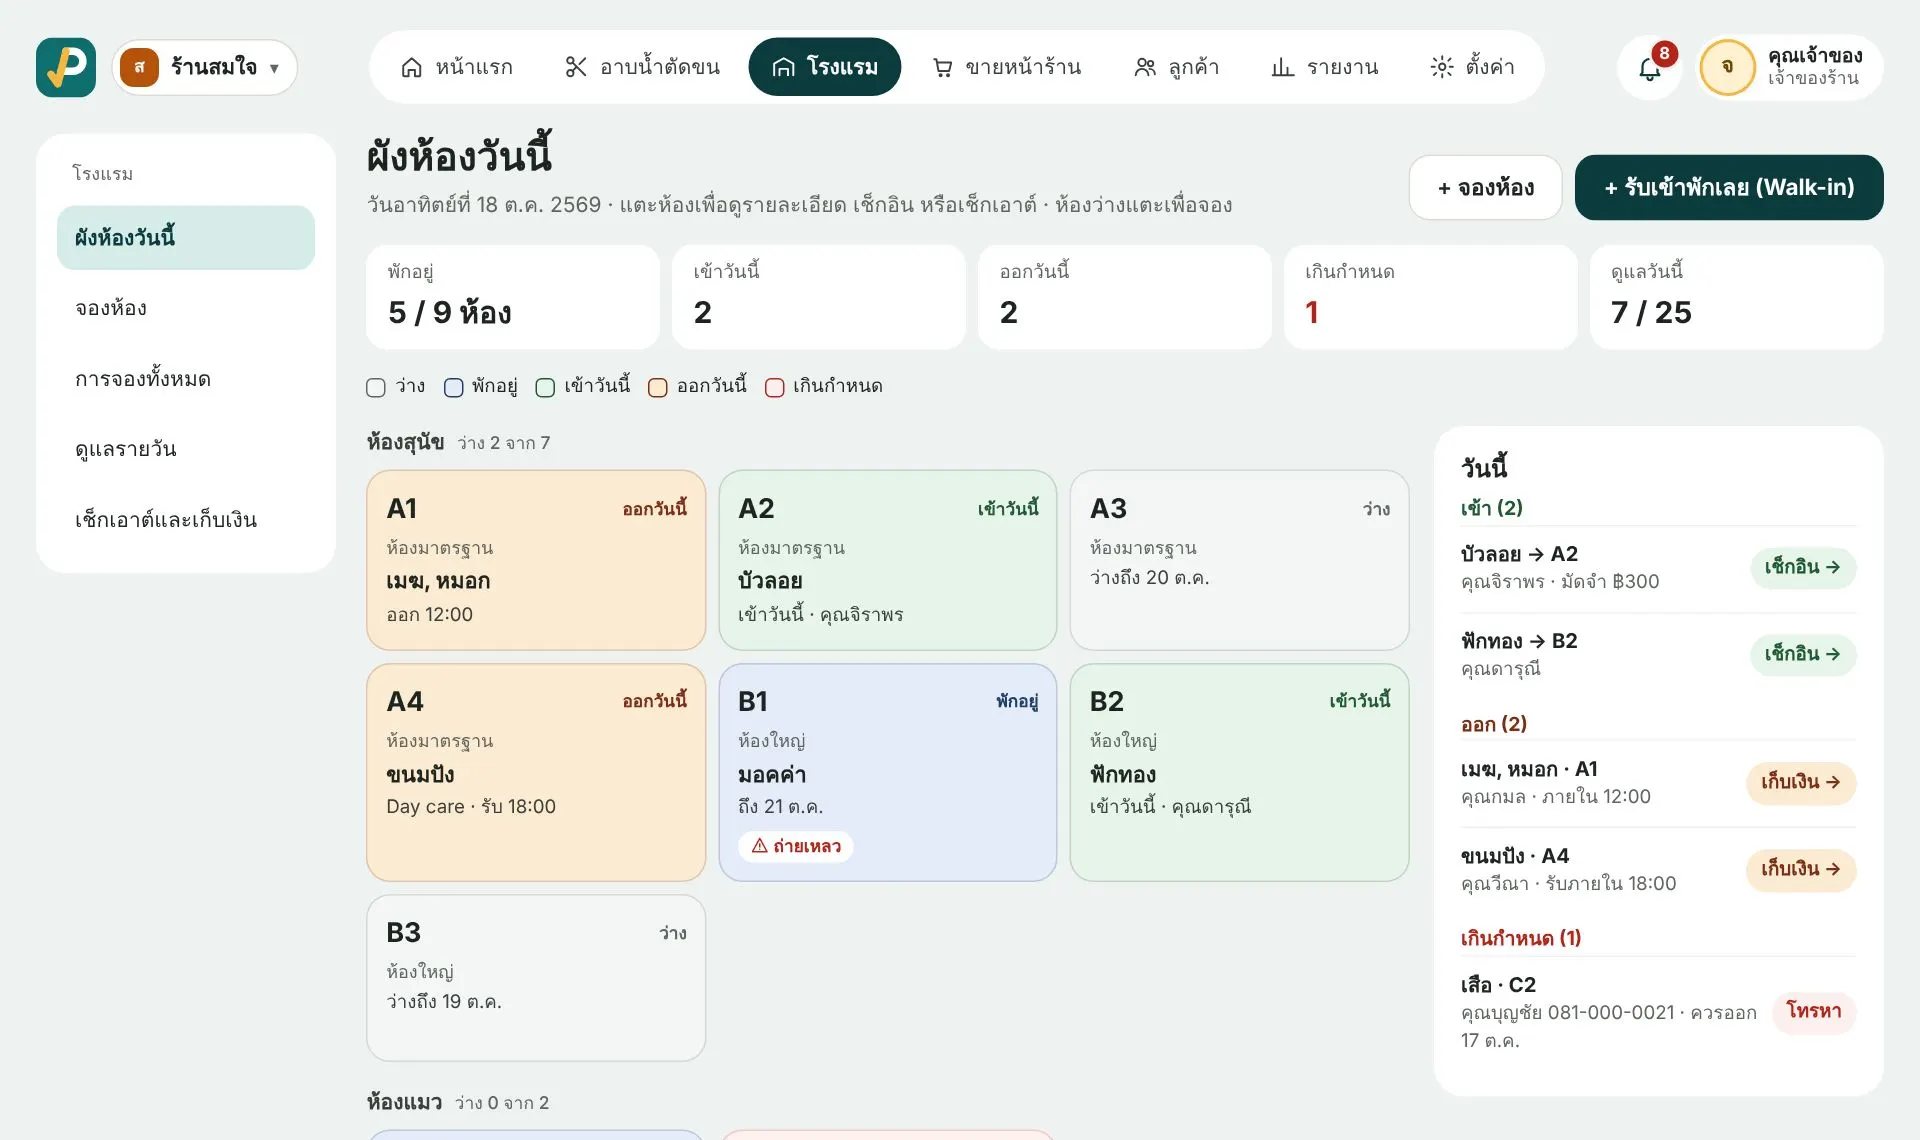Open the notification bell
This screenshot has height=1140, width=1920.
(x=1650, y=68)
